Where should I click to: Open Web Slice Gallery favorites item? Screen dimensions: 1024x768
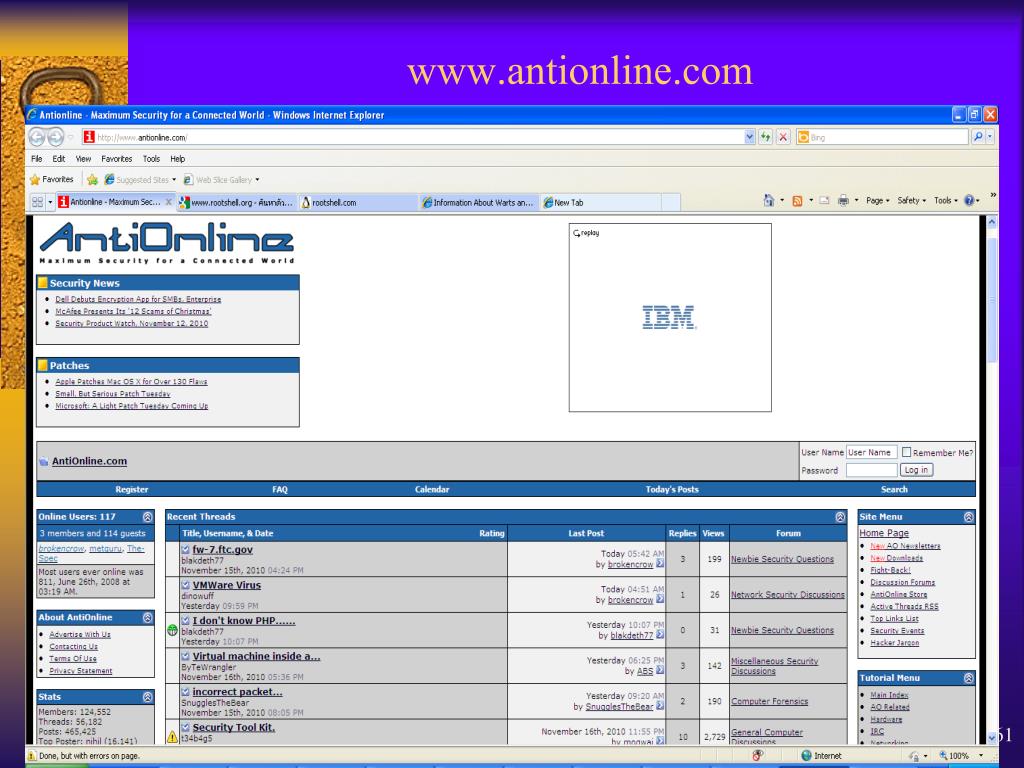coord(221,180)
